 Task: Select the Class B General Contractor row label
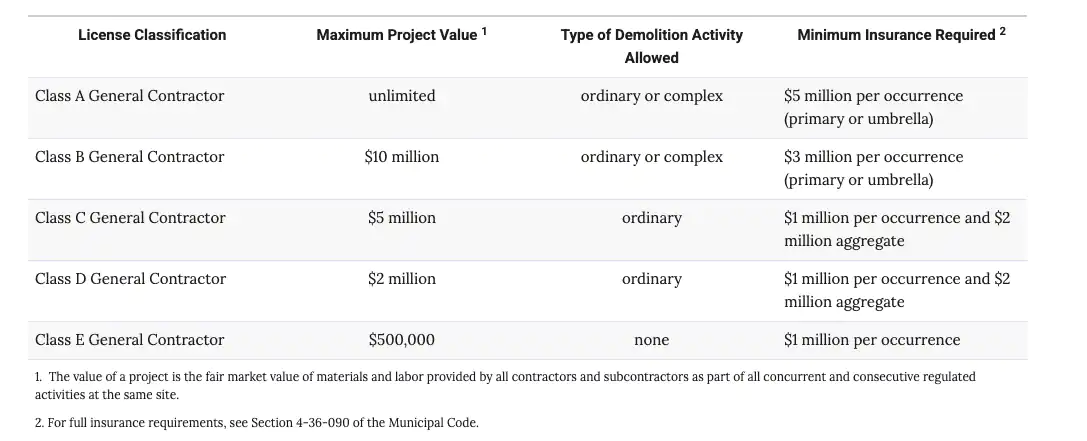130,157
